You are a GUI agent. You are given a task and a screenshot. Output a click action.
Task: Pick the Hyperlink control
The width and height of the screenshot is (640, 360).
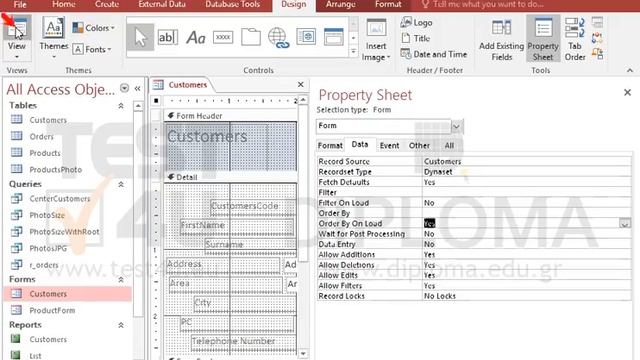click(278, 38)
